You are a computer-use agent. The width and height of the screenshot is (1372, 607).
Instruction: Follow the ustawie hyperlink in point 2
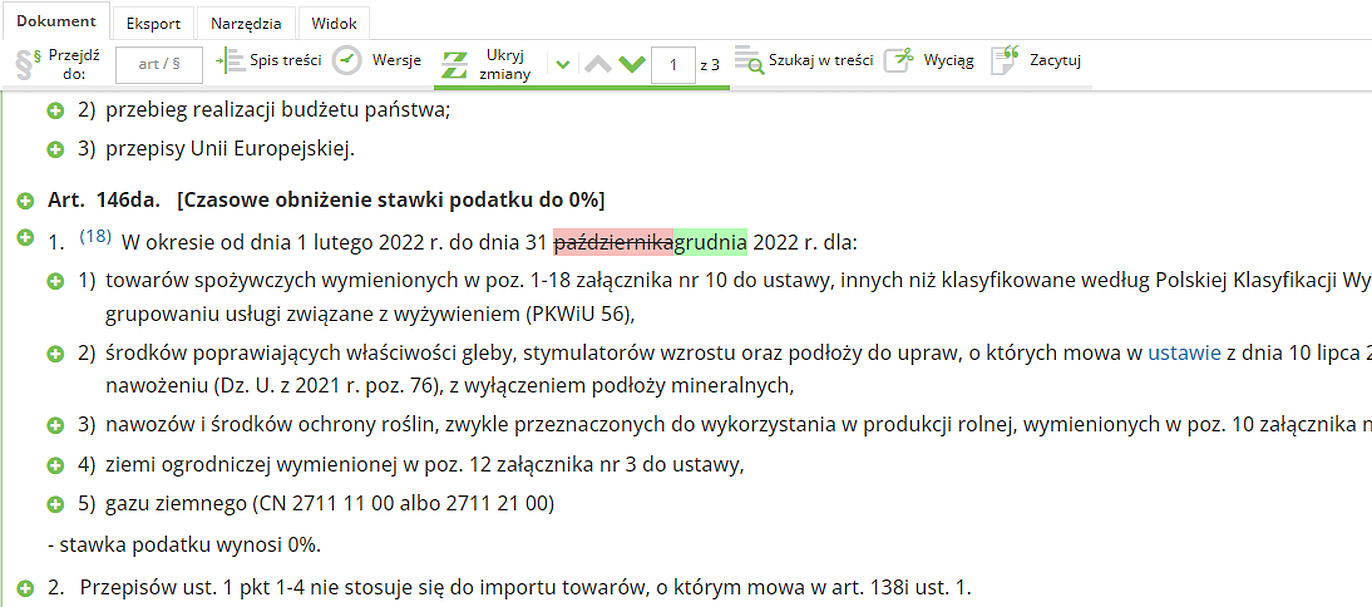tap(1184, 352)
